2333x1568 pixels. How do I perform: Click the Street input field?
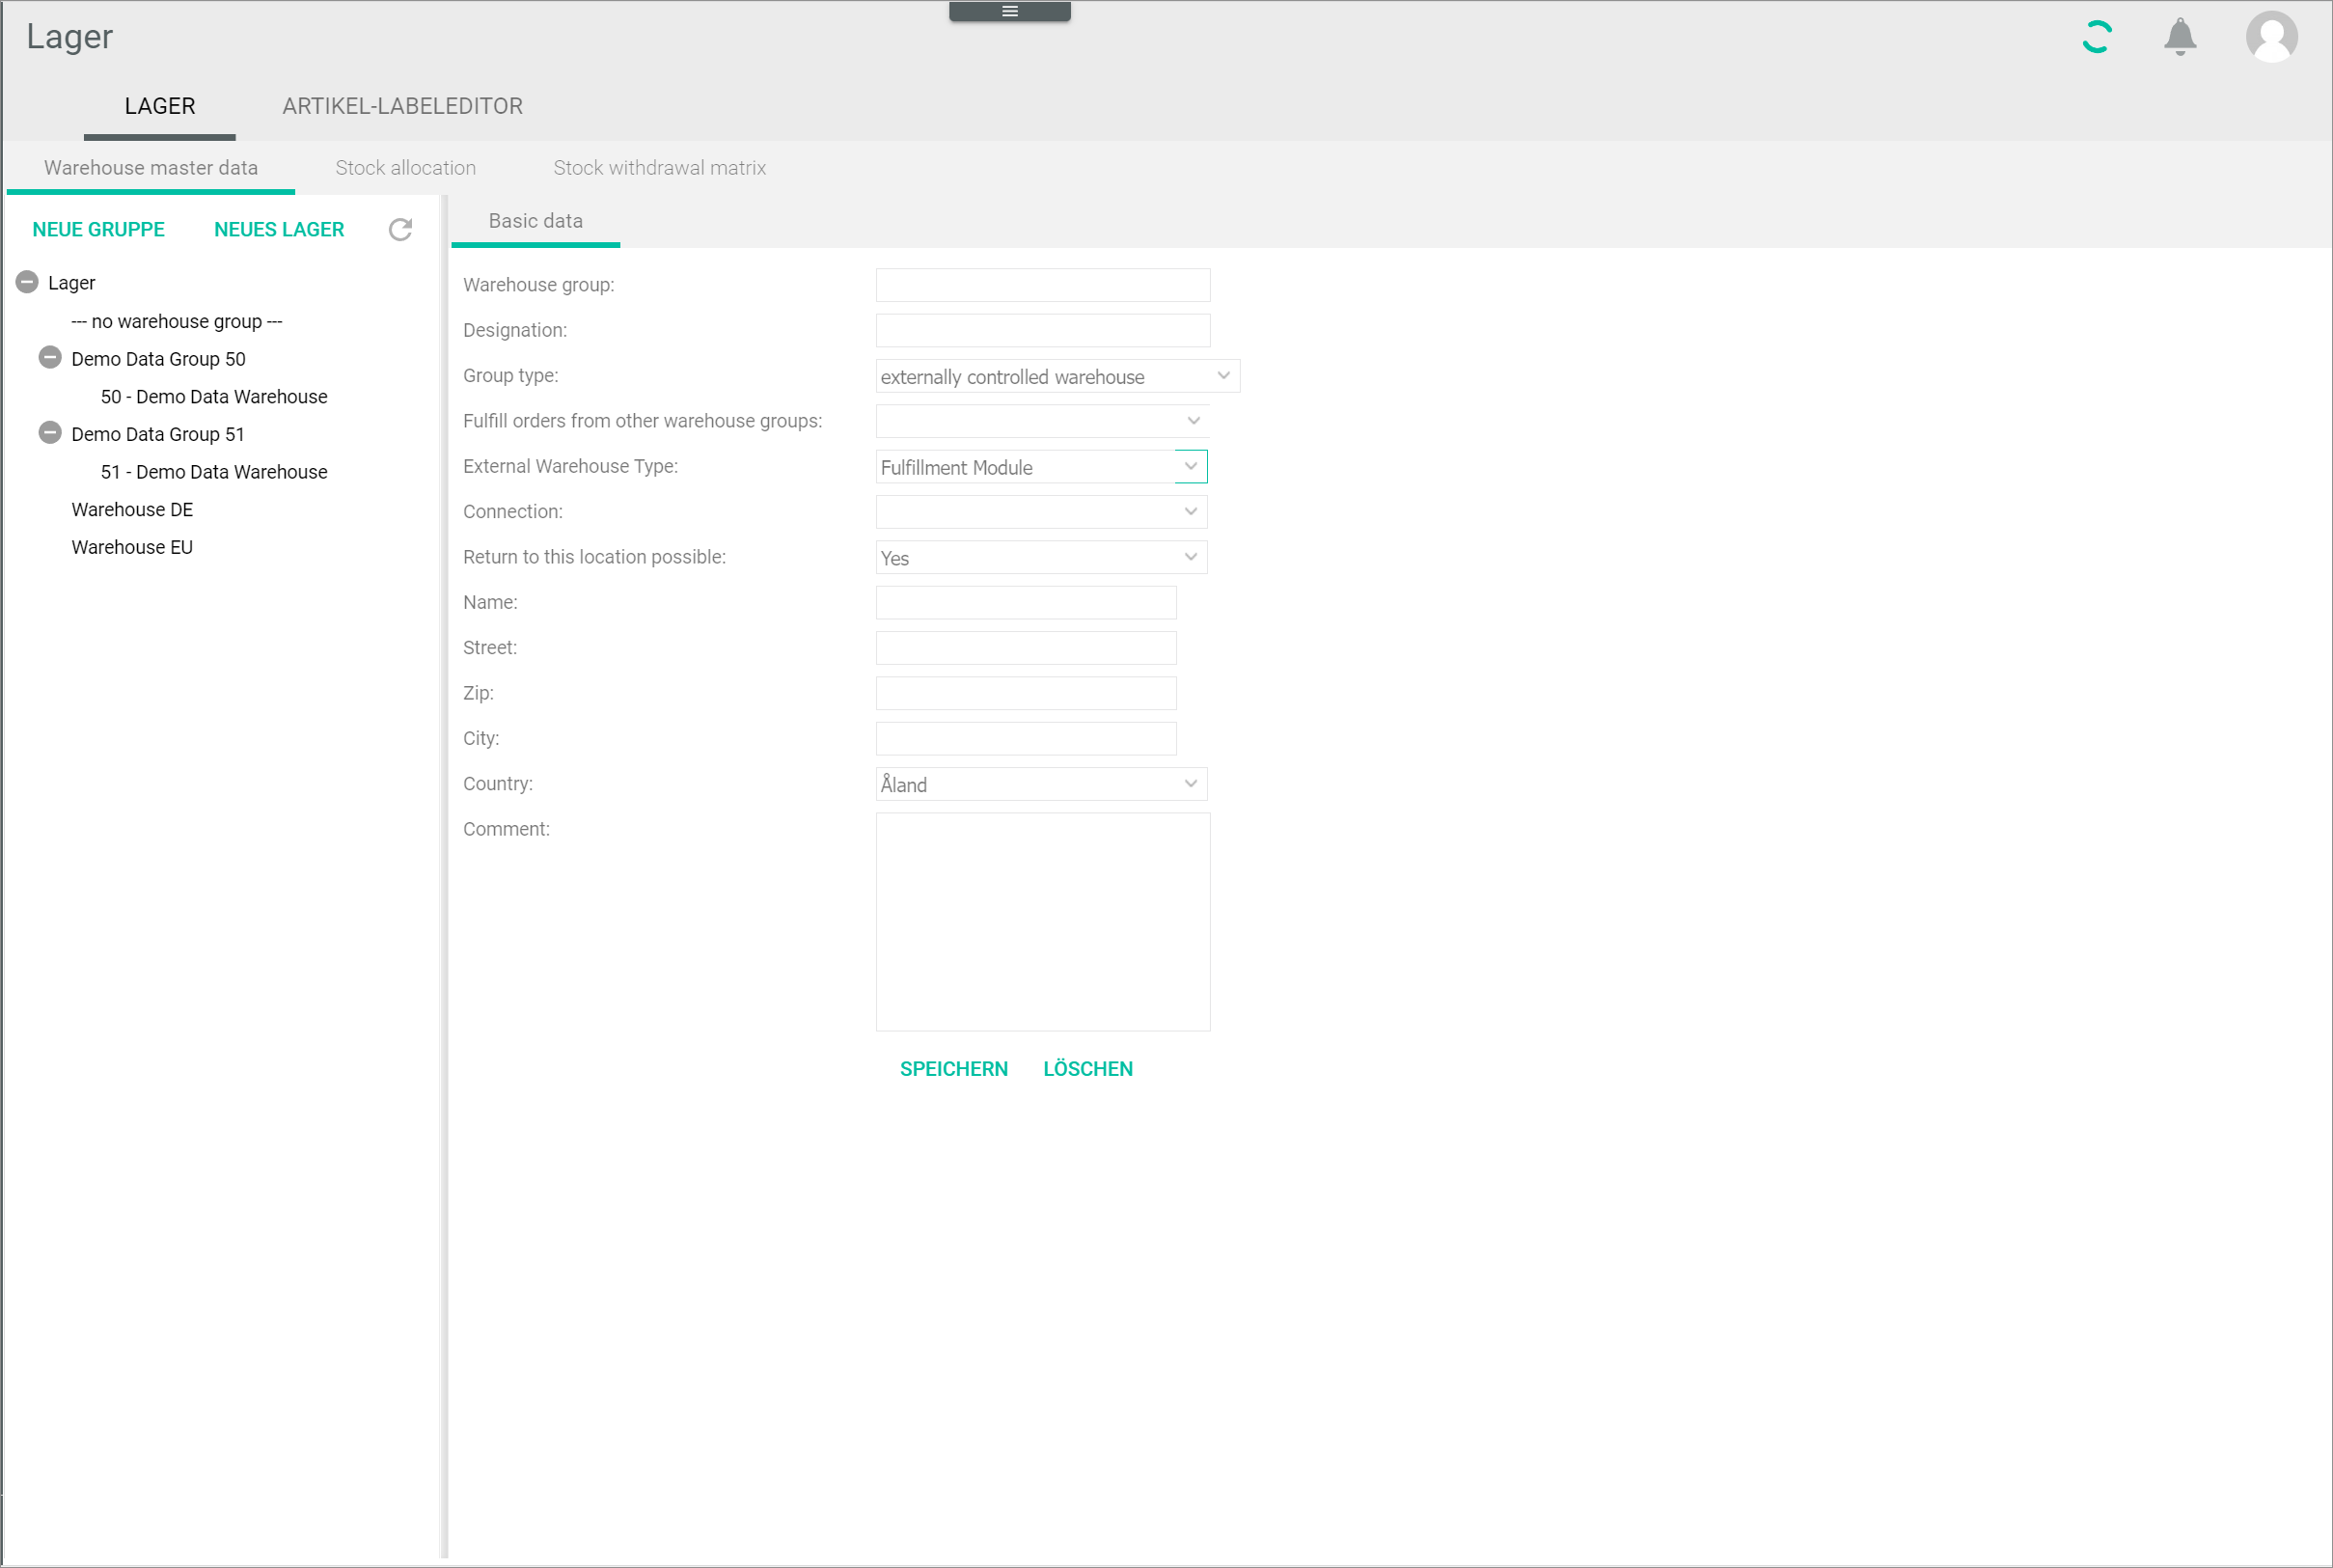click(x=1026, y=648)
